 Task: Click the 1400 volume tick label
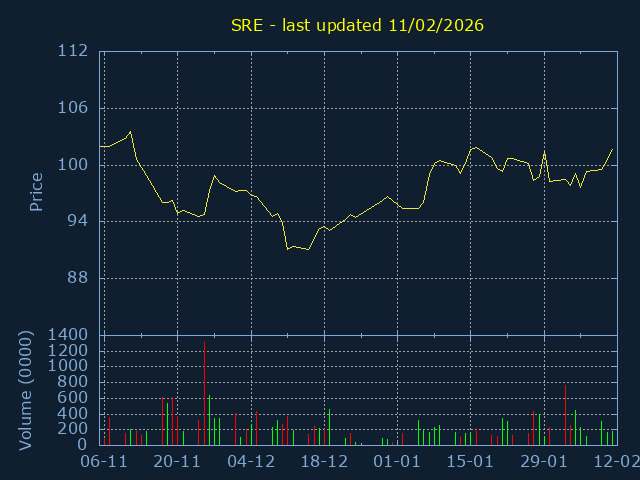tap(68, 335)
